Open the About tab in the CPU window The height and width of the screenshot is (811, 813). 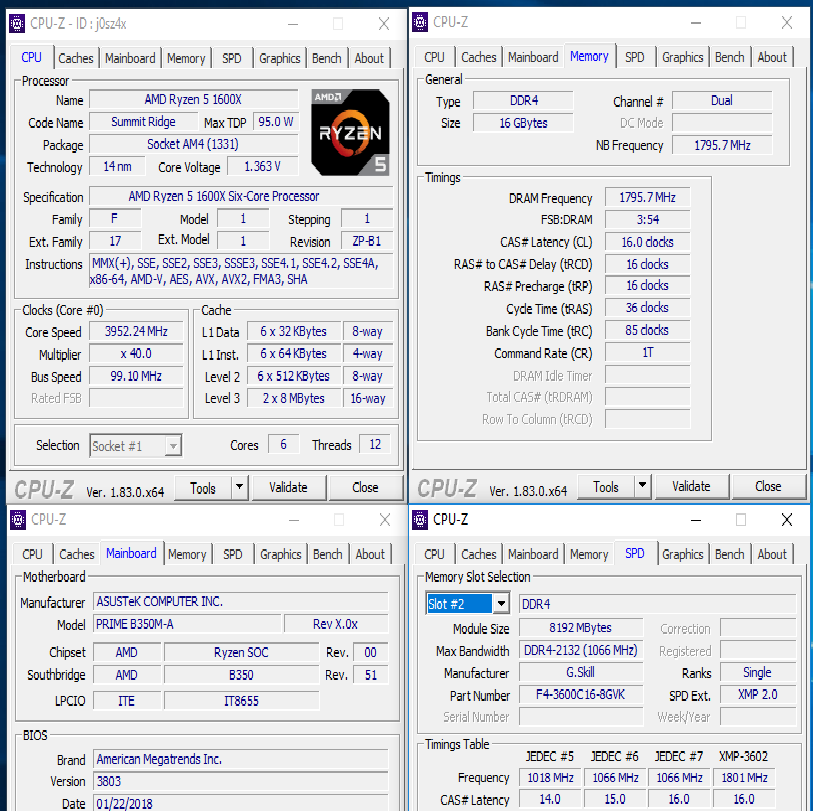(369, 58)
